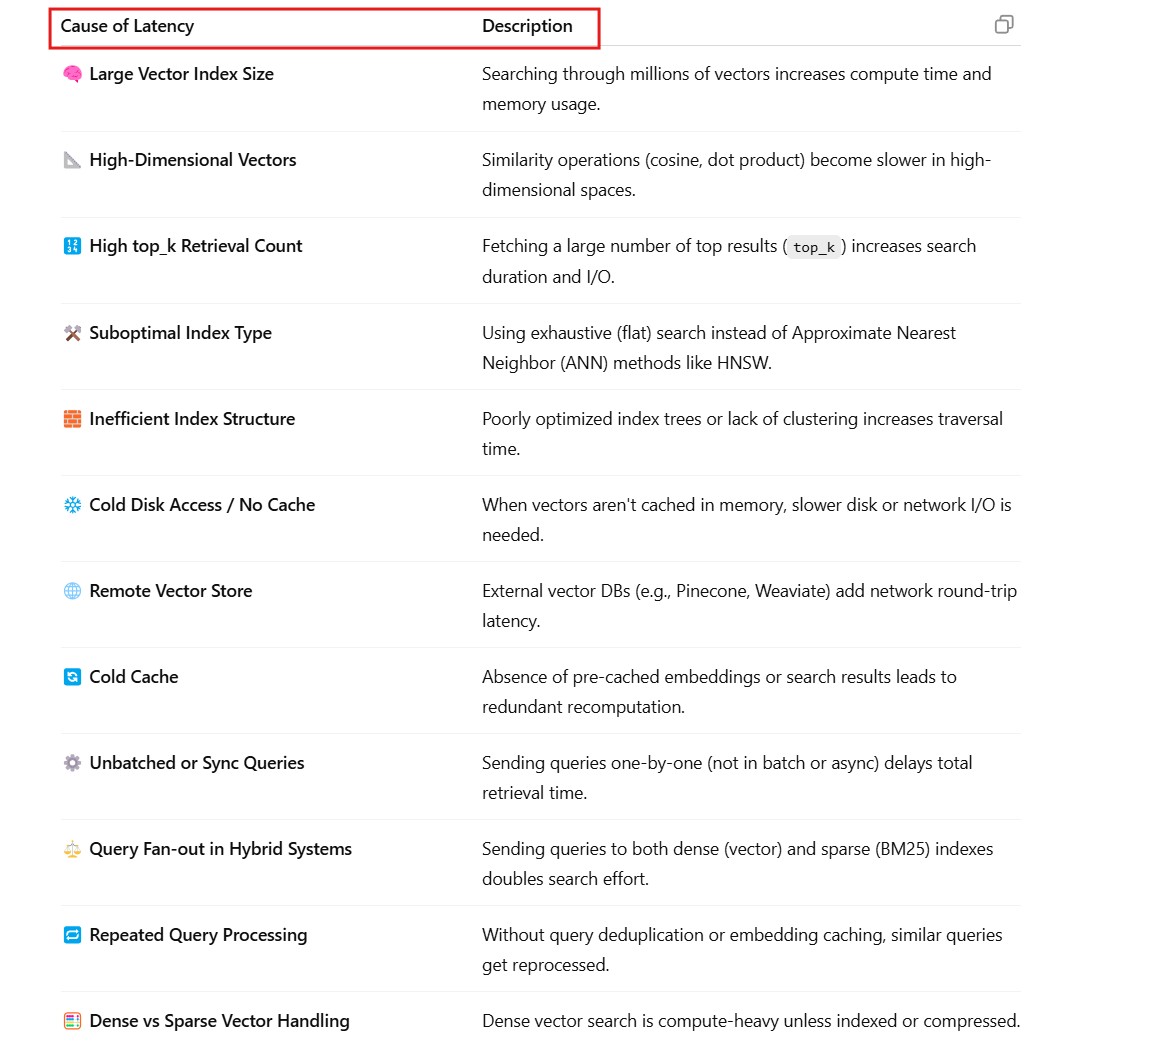Select the Large Vector Index Size label
The width and height of the screenshot is (1171, 1064).
(181, 74)
